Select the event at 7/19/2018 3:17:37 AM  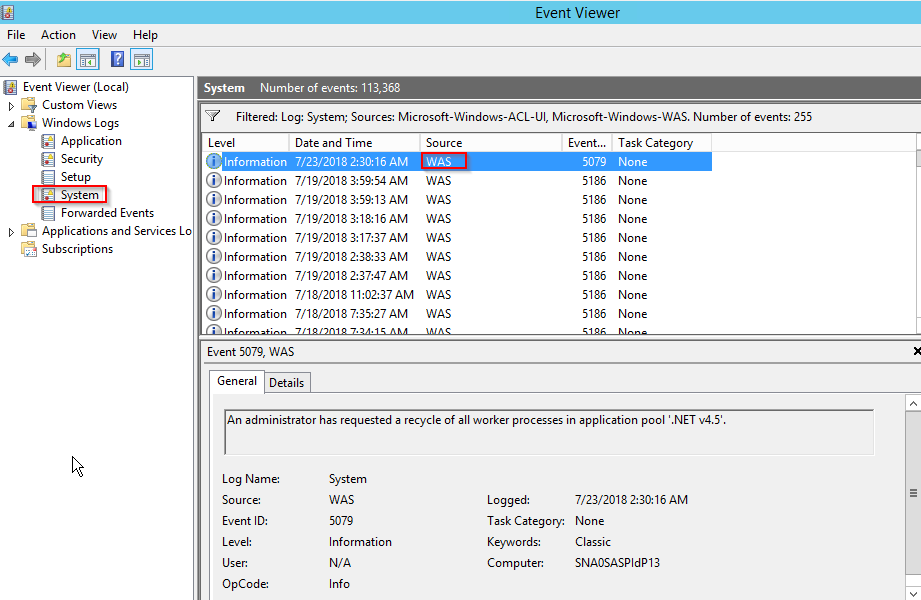click(x=457, y=237)
